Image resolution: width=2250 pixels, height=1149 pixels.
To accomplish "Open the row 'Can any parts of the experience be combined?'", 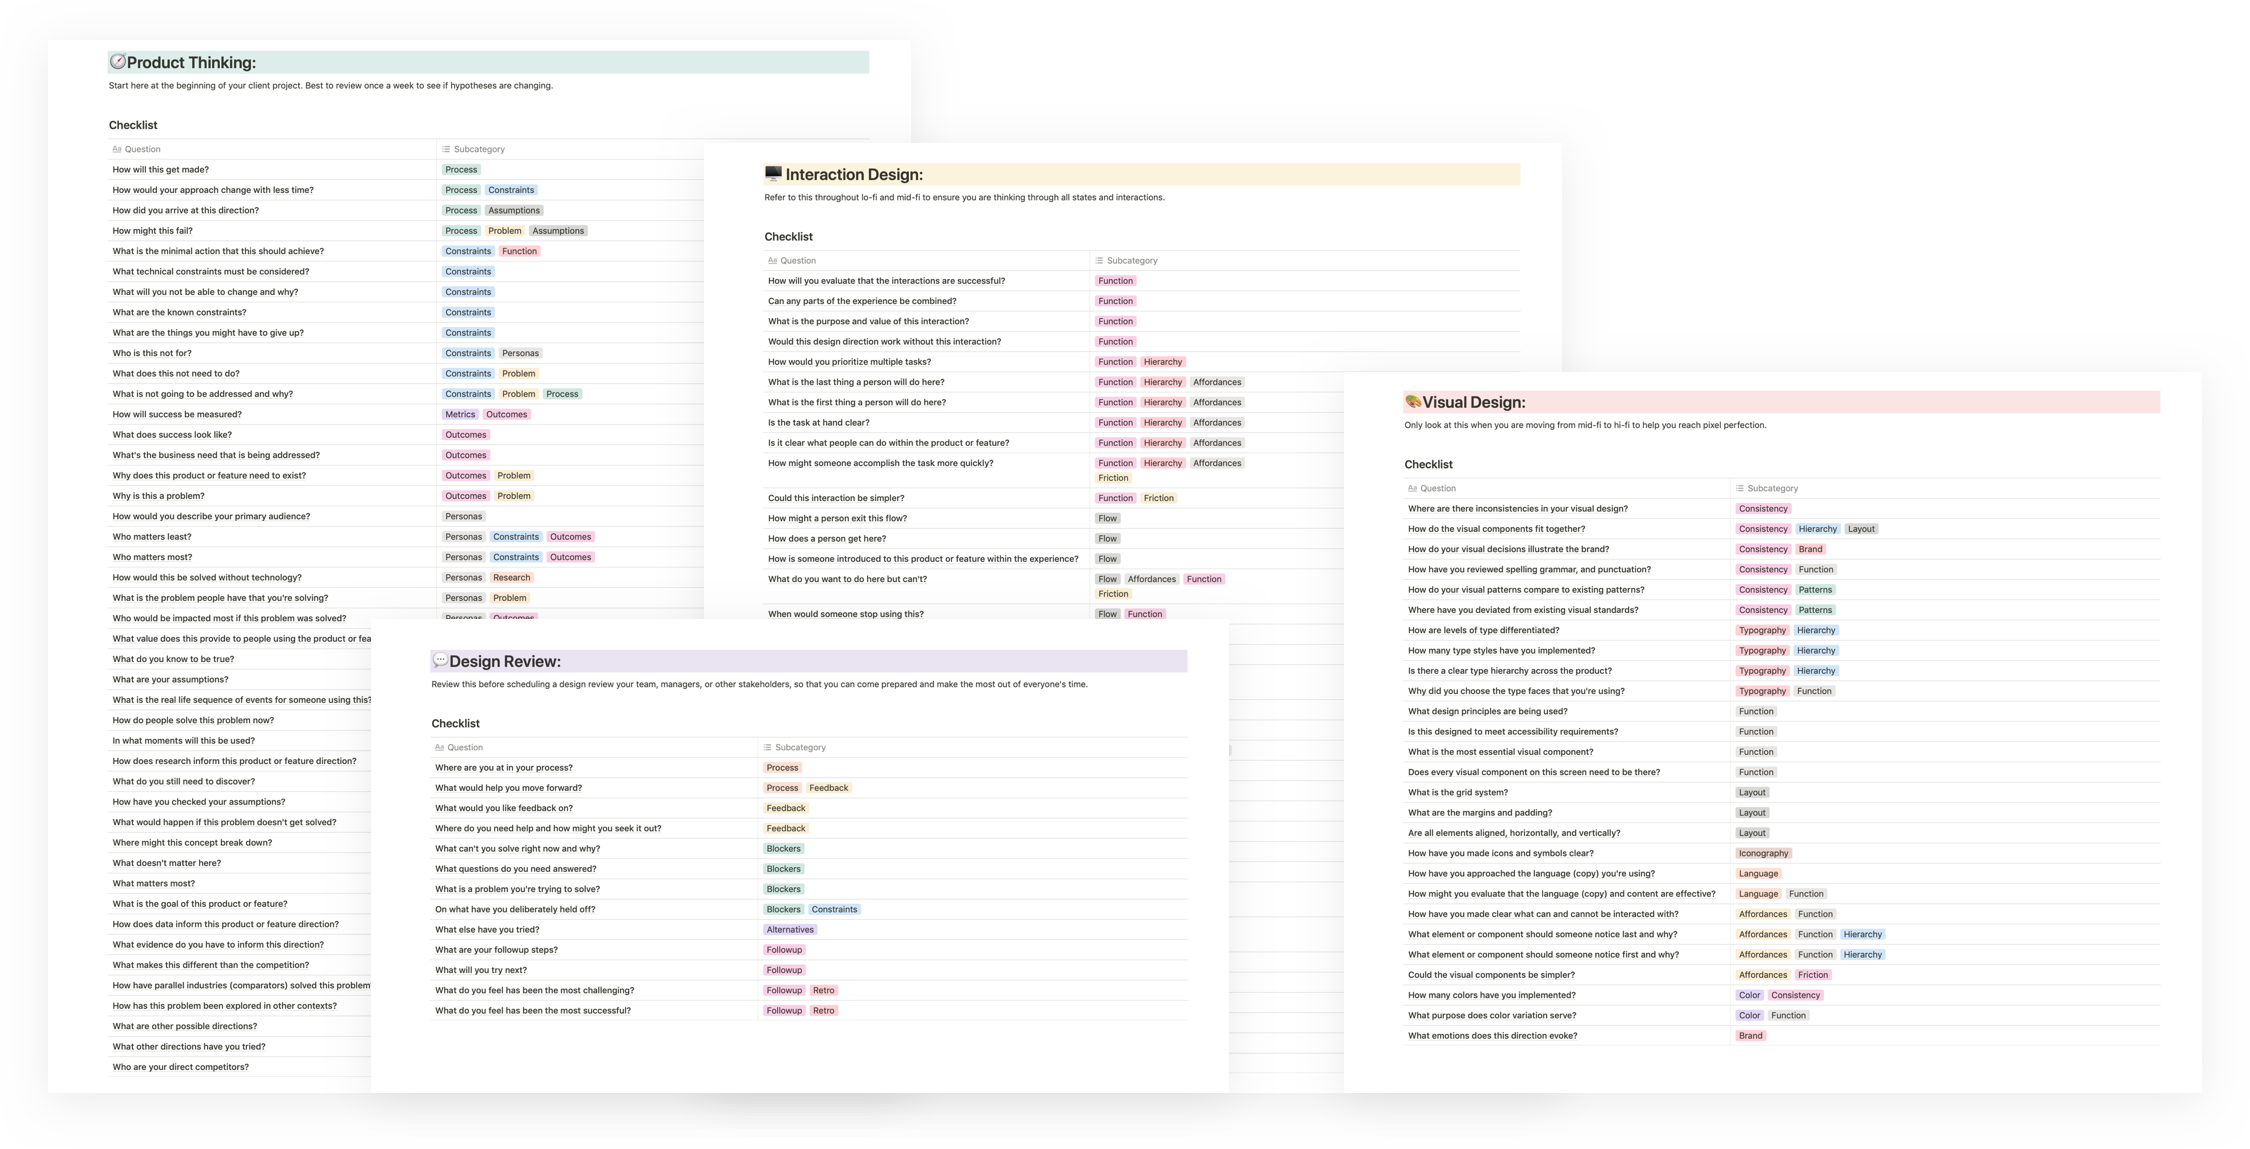I will click(862, 301).
